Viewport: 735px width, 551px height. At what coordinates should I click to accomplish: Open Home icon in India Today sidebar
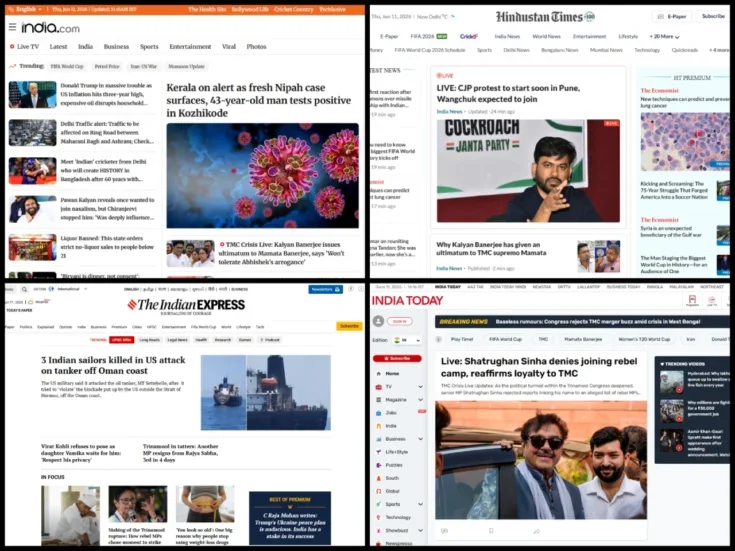coord(379,374)
